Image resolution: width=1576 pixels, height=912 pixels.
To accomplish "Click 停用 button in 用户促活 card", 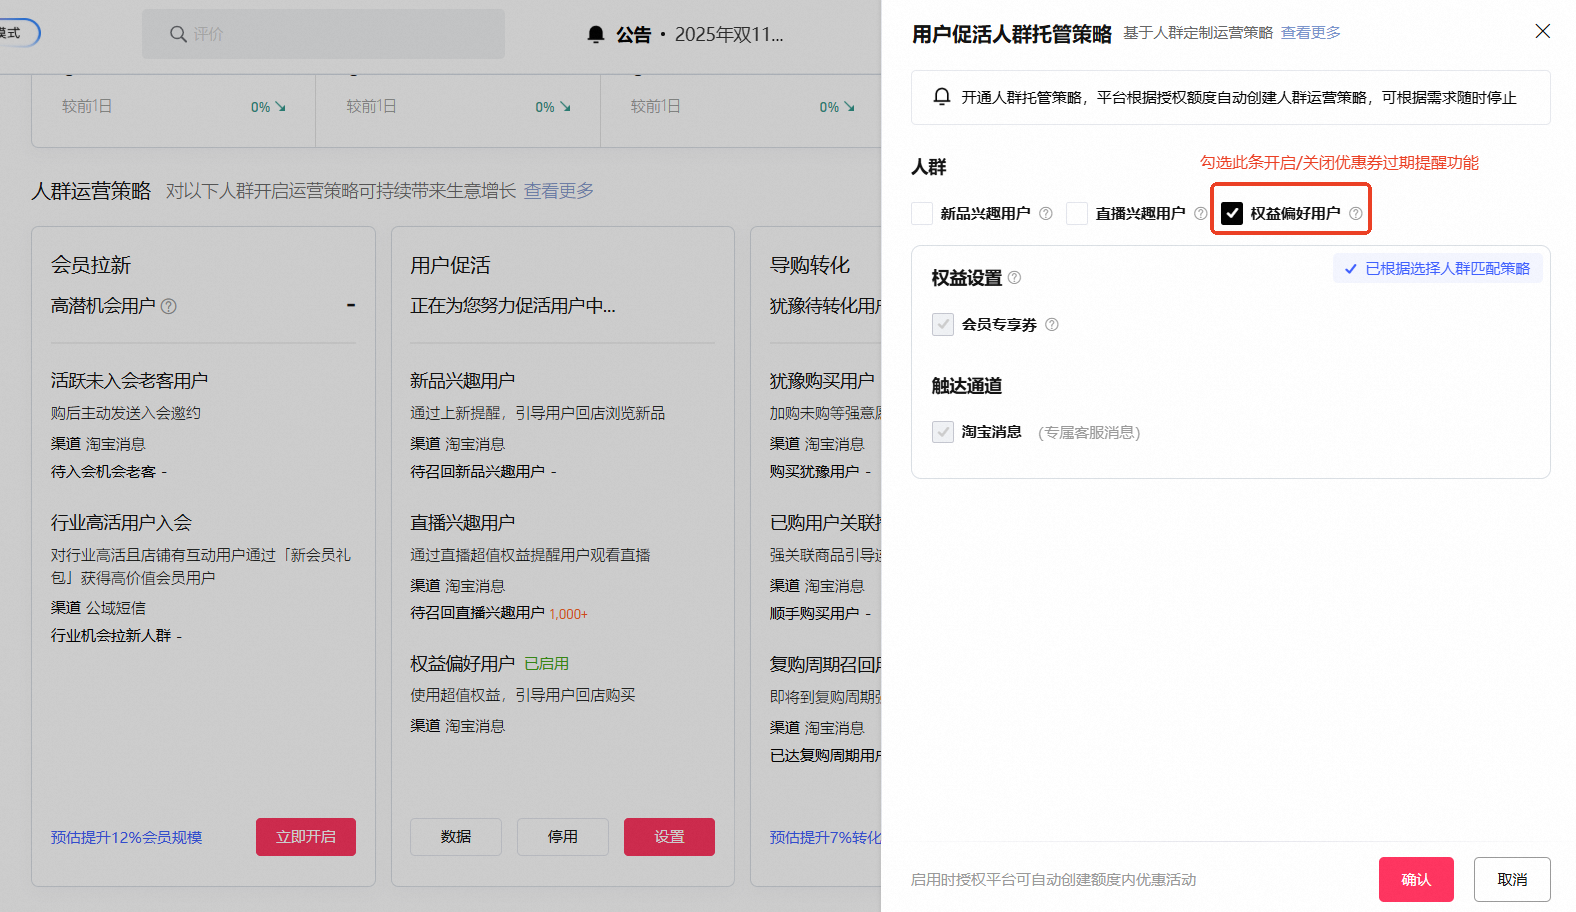I will coord(563,837).
